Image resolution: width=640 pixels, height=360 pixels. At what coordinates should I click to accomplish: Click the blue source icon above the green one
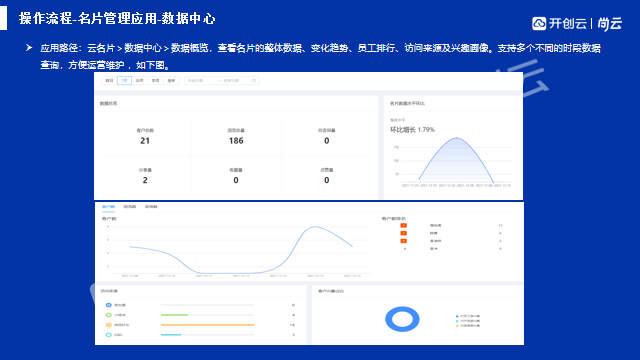(109, 305)
